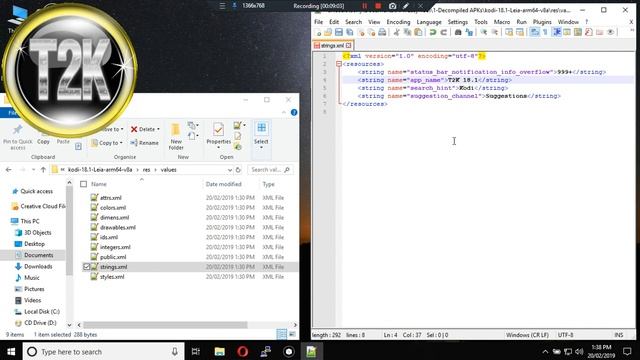Viewport: 640px width, 360px height.
Task: Click the Windows Start button
Action: point(11,351)
